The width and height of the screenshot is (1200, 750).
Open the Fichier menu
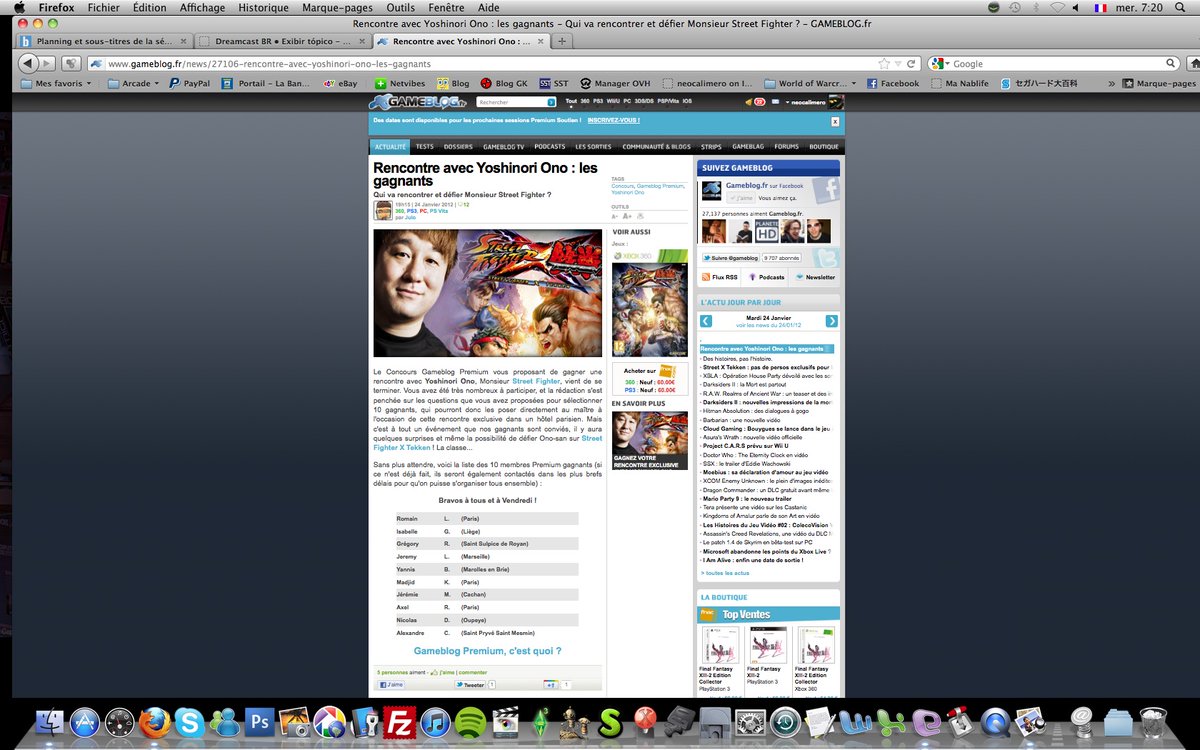coord(104,7)
